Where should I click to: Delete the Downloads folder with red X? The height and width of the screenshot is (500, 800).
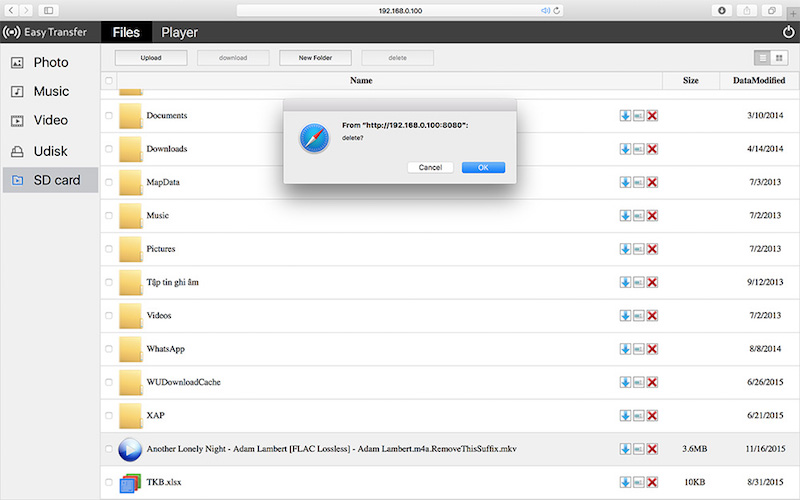pyautogui.click(x=652, y=149)
